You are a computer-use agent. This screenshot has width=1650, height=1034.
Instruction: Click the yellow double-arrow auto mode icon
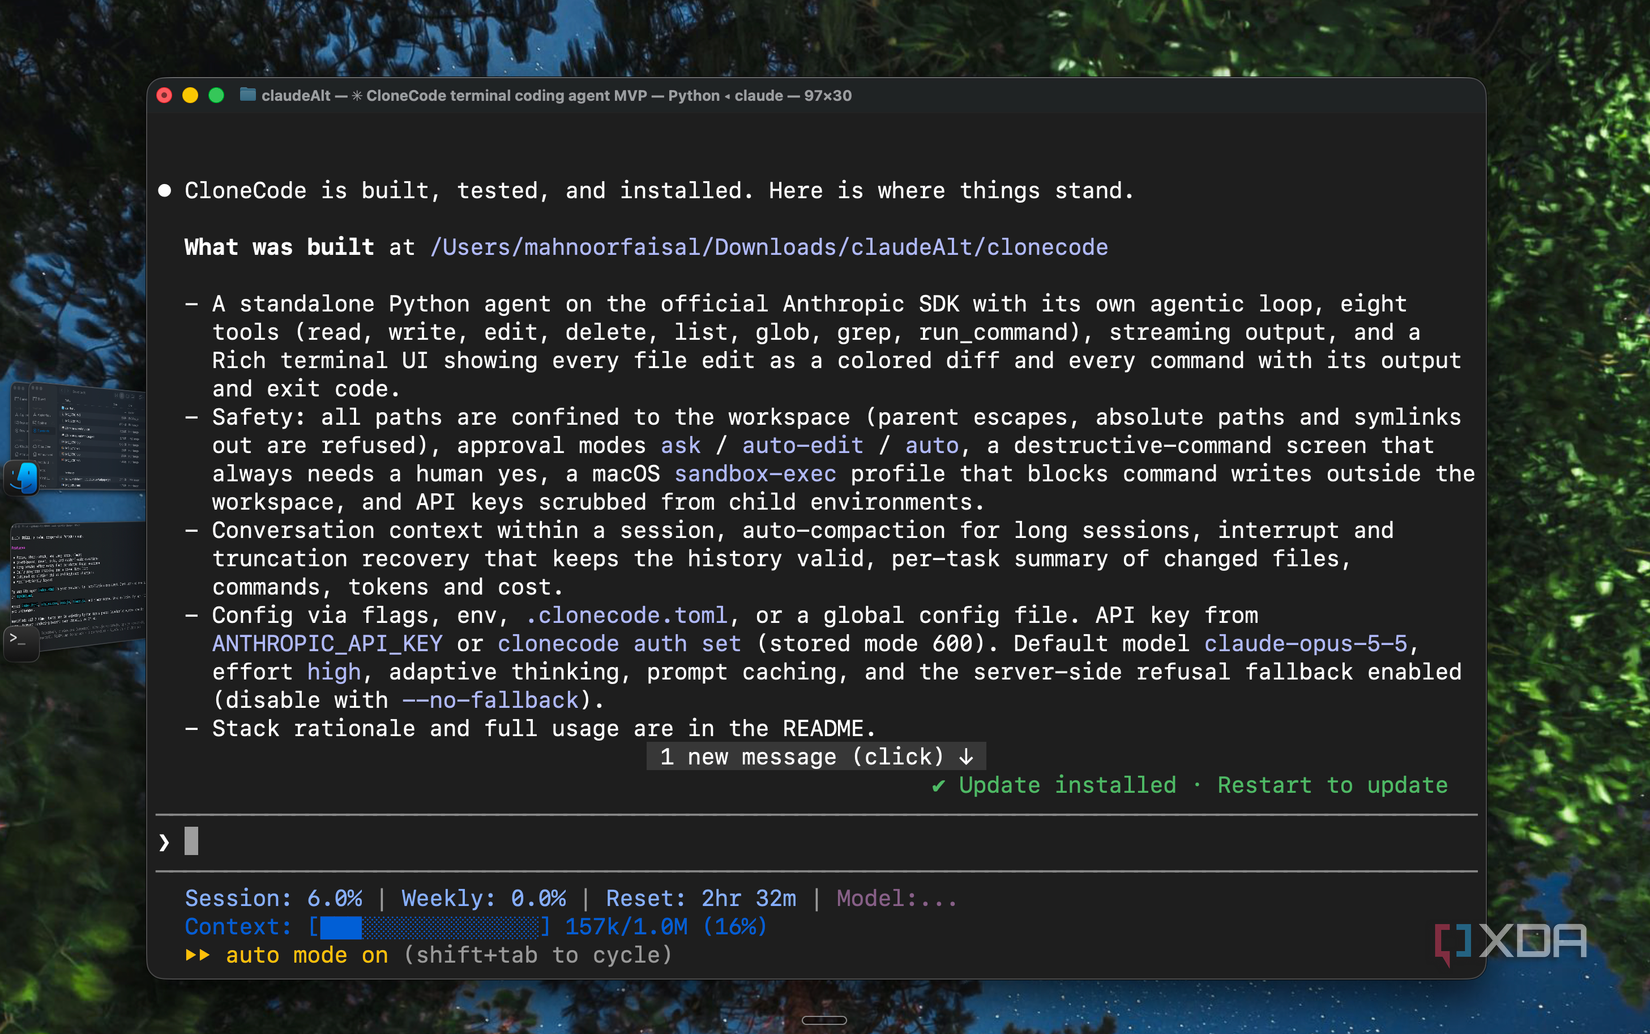[198, 955]
